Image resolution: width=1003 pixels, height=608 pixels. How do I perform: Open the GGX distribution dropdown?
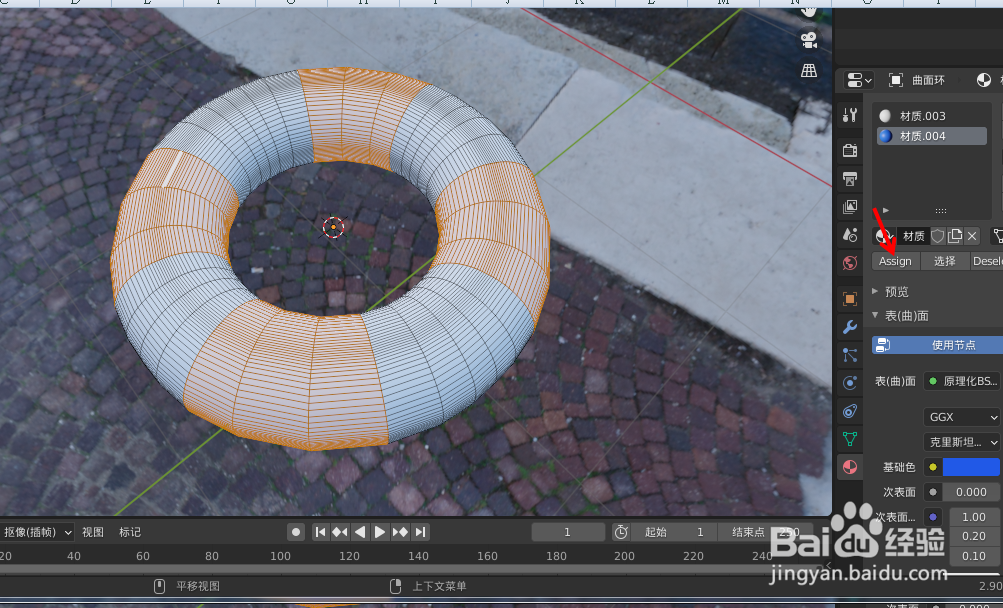tap(960, 417)
